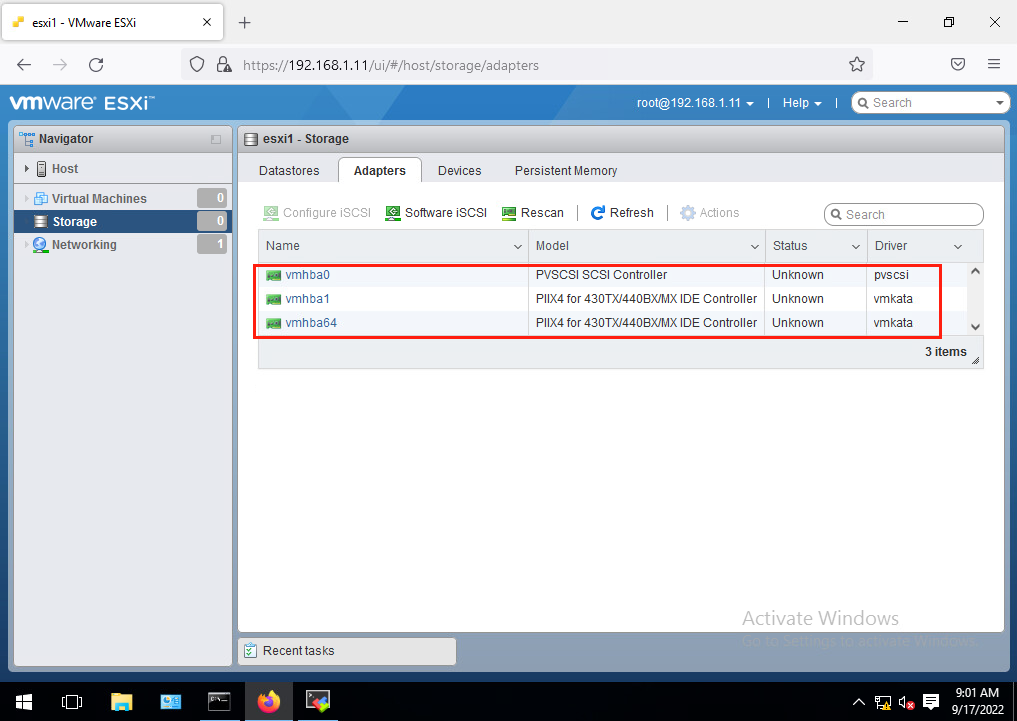The image size is (1017, 721).
Task: Switch to the Devices tab
Action: [459, 170]
